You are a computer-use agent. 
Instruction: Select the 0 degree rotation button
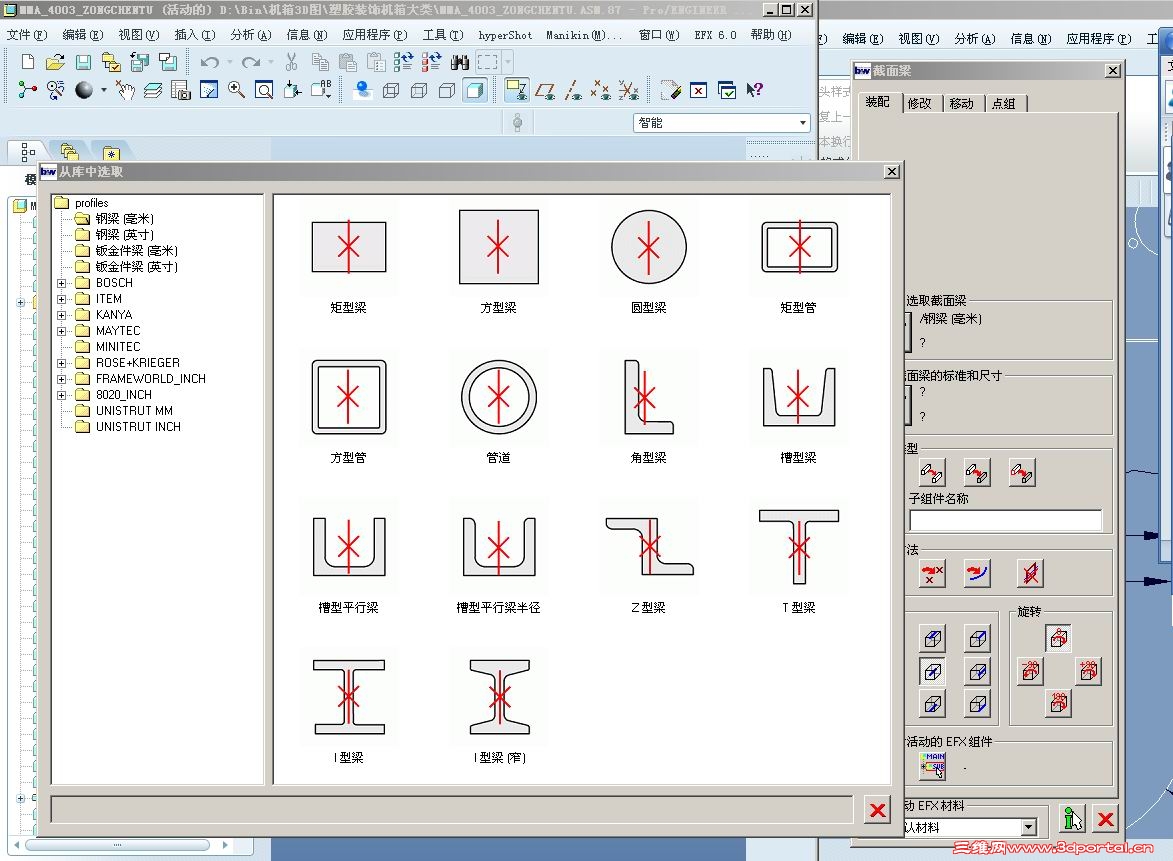tap(1059, 638)
